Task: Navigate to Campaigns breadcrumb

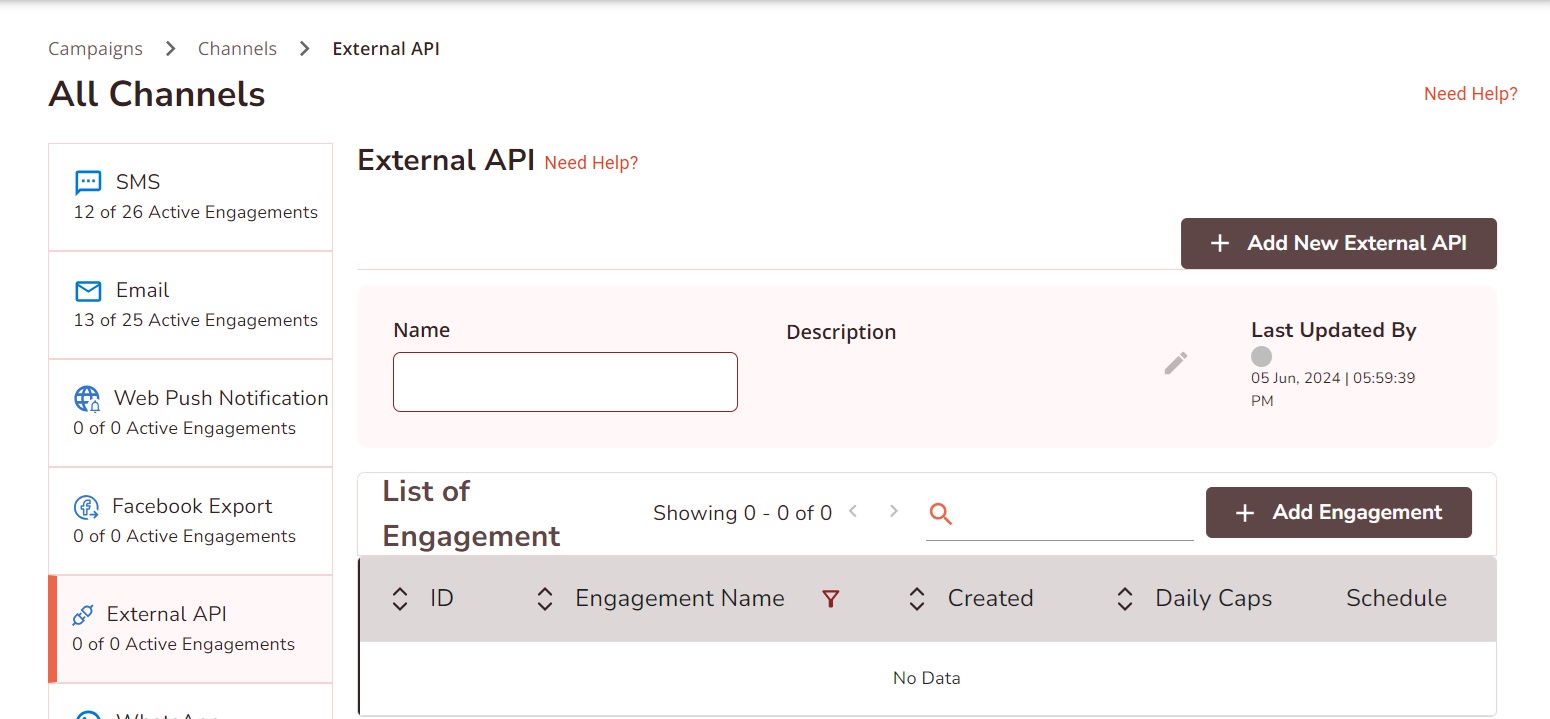Action: (95, 48)
